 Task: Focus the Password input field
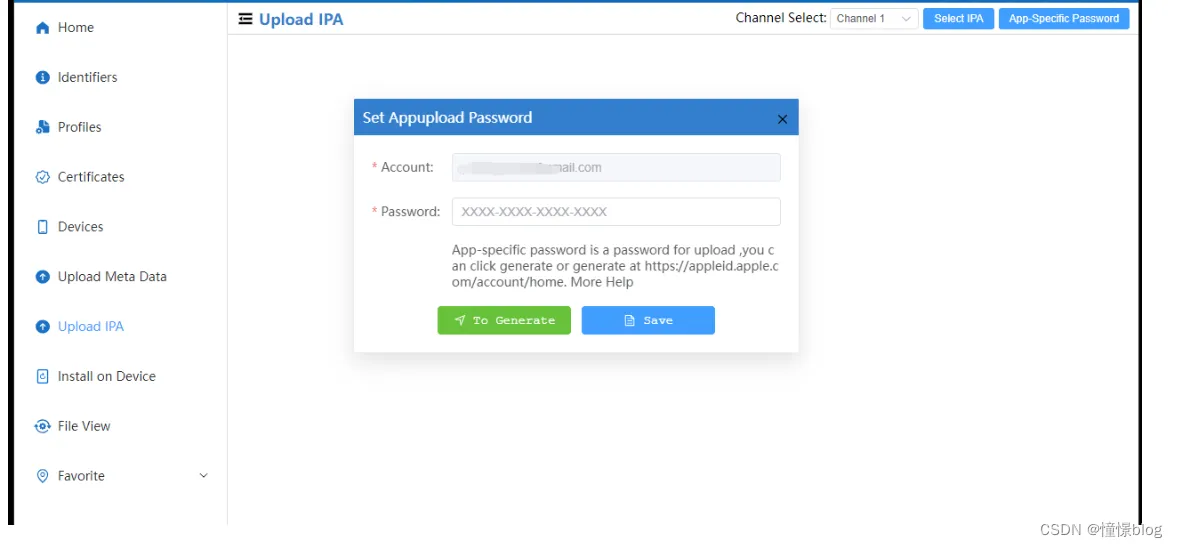[615, 212]
